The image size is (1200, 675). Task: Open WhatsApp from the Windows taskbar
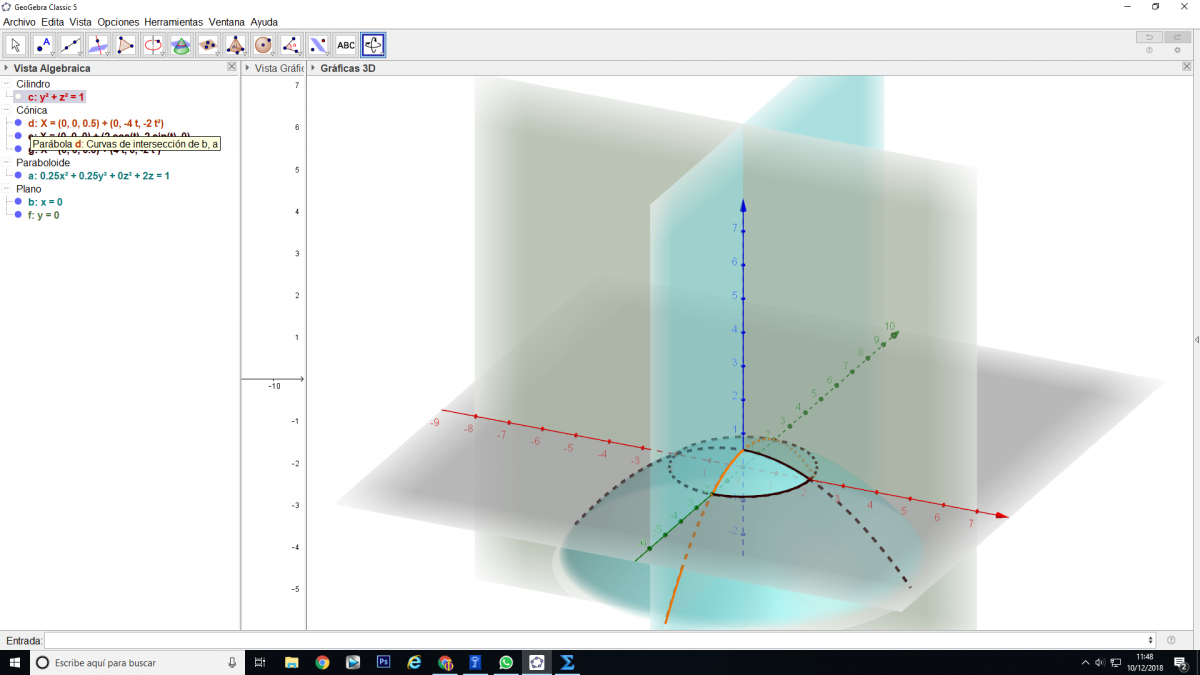[506, 662]
